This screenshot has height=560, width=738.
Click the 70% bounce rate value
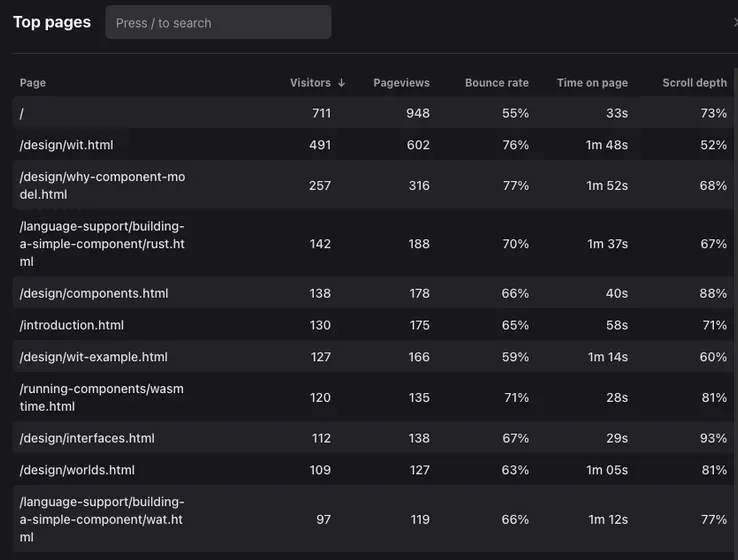tap(515, 244)
